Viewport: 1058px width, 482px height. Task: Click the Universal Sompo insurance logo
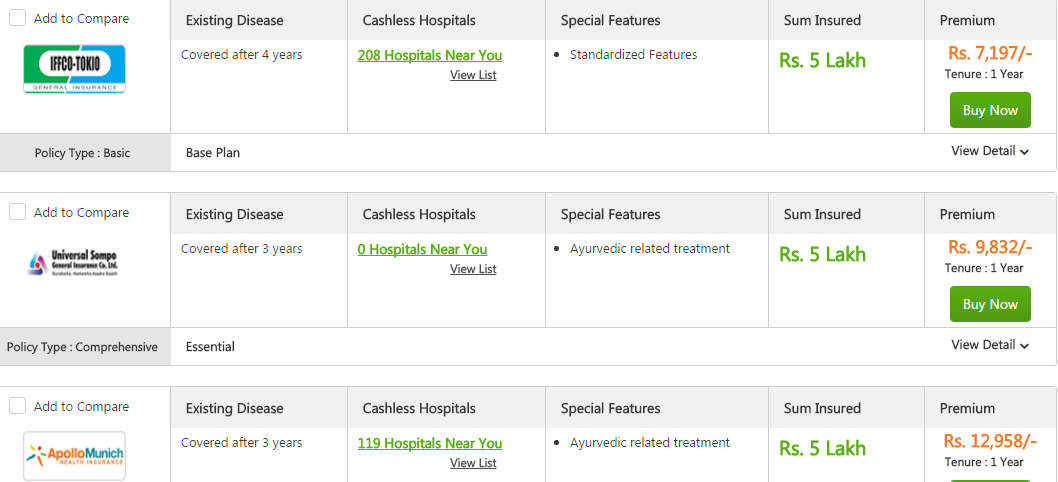pos(75,263)
